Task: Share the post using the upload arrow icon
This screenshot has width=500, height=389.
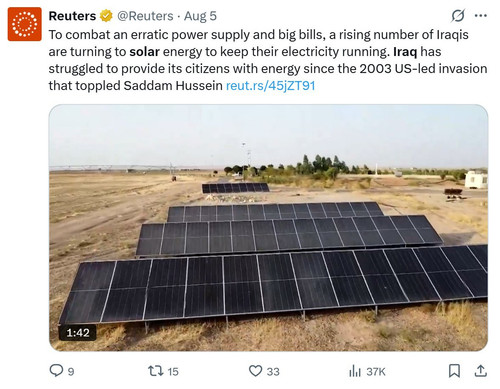Action: click(480, 371)
